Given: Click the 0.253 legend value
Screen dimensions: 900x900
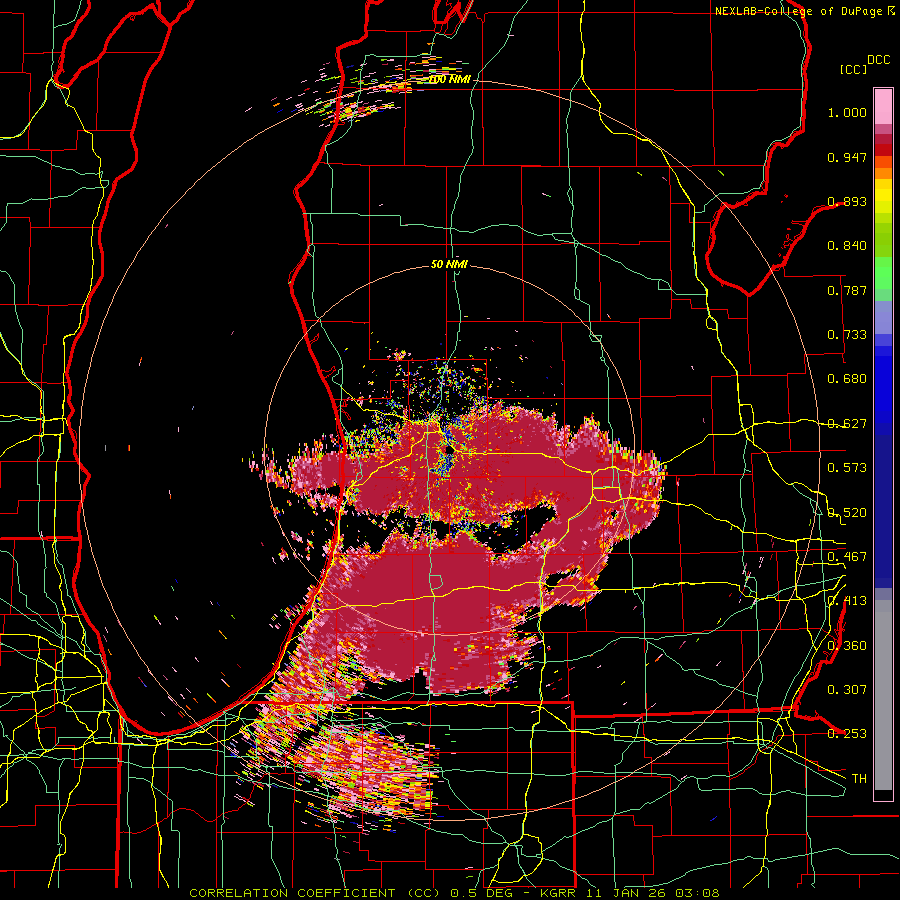Looking at the screenshot, I should 847,734.
